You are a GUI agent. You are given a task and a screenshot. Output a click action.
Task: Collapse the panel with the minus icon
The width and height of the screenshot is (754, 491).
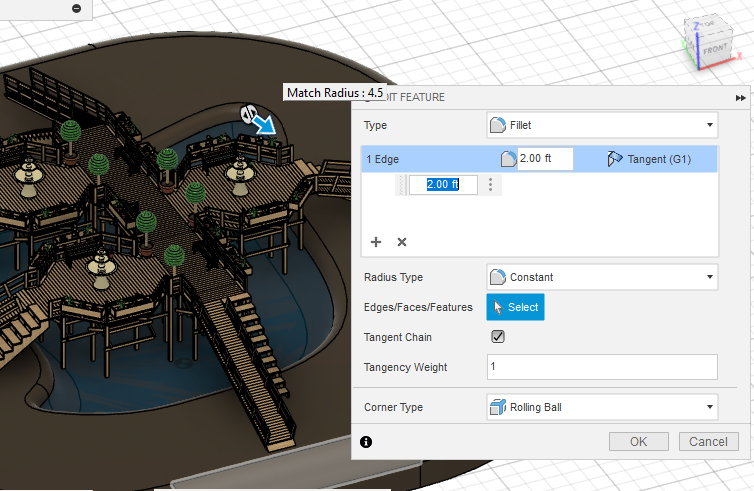coord(76,8)
